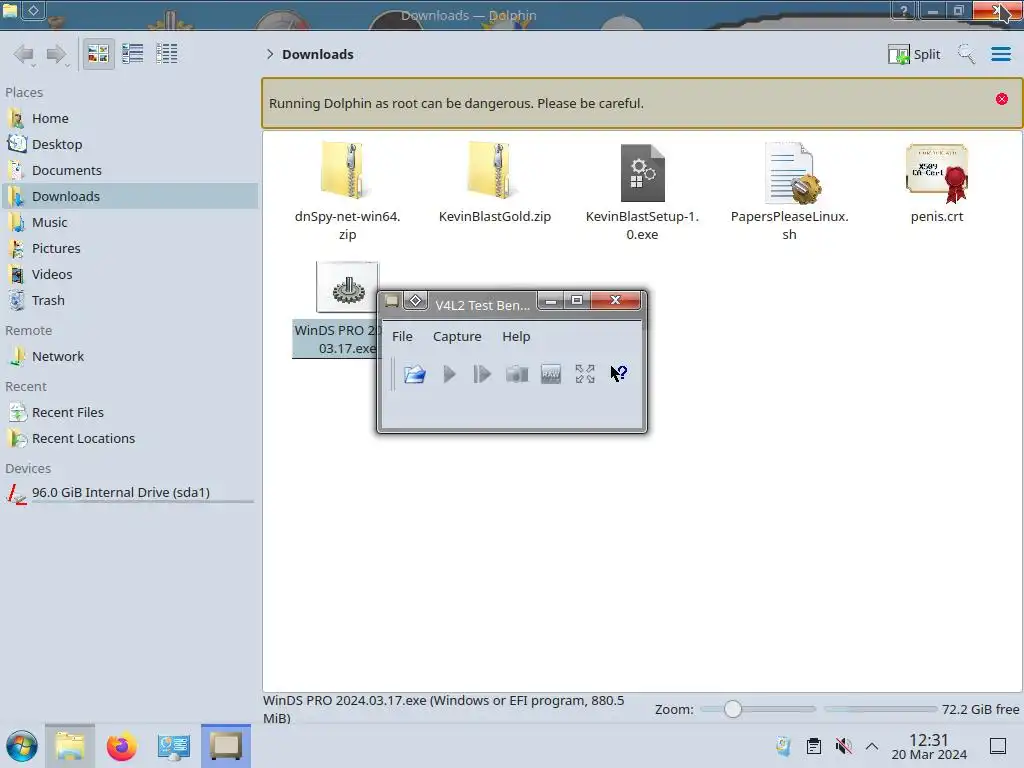The image size is (1024, 768).
Task: Click the What's This help cursor icon
Action: pyautogui.click(x=618, y=374)
